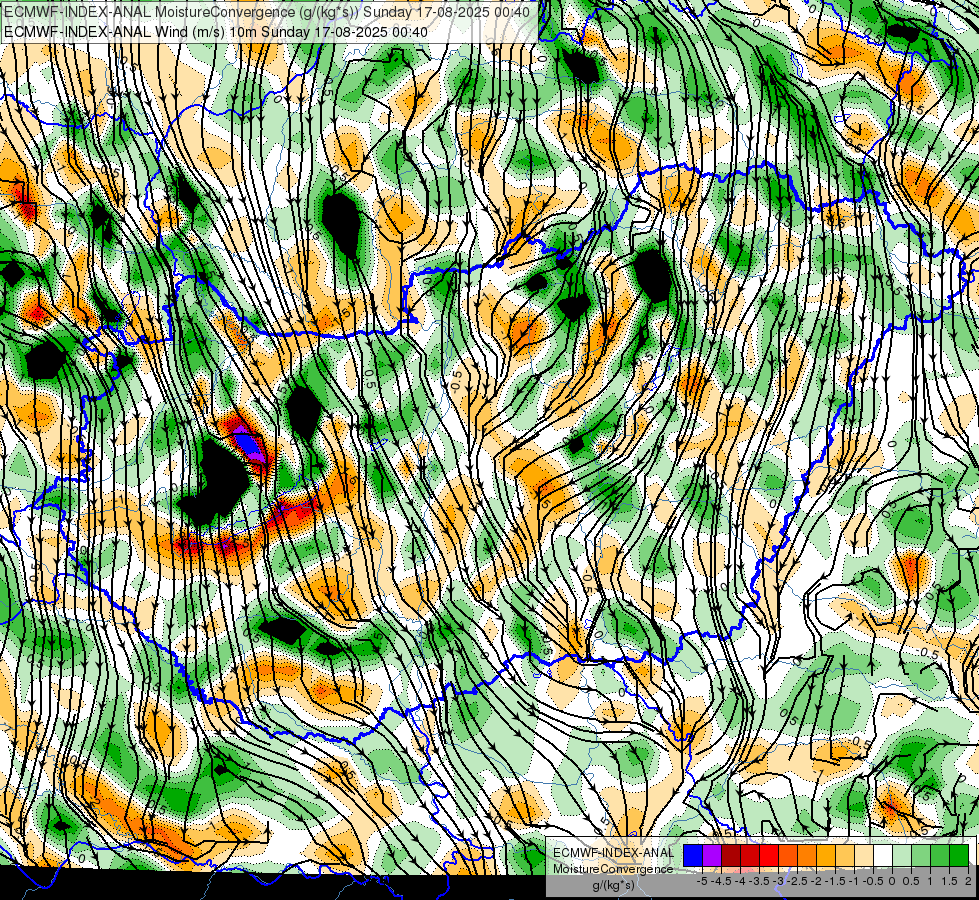Select the legend swatch between 0.5 and 1
This screenshot has width=979, height=900.
pyautogui.click(x=922, y=855)
